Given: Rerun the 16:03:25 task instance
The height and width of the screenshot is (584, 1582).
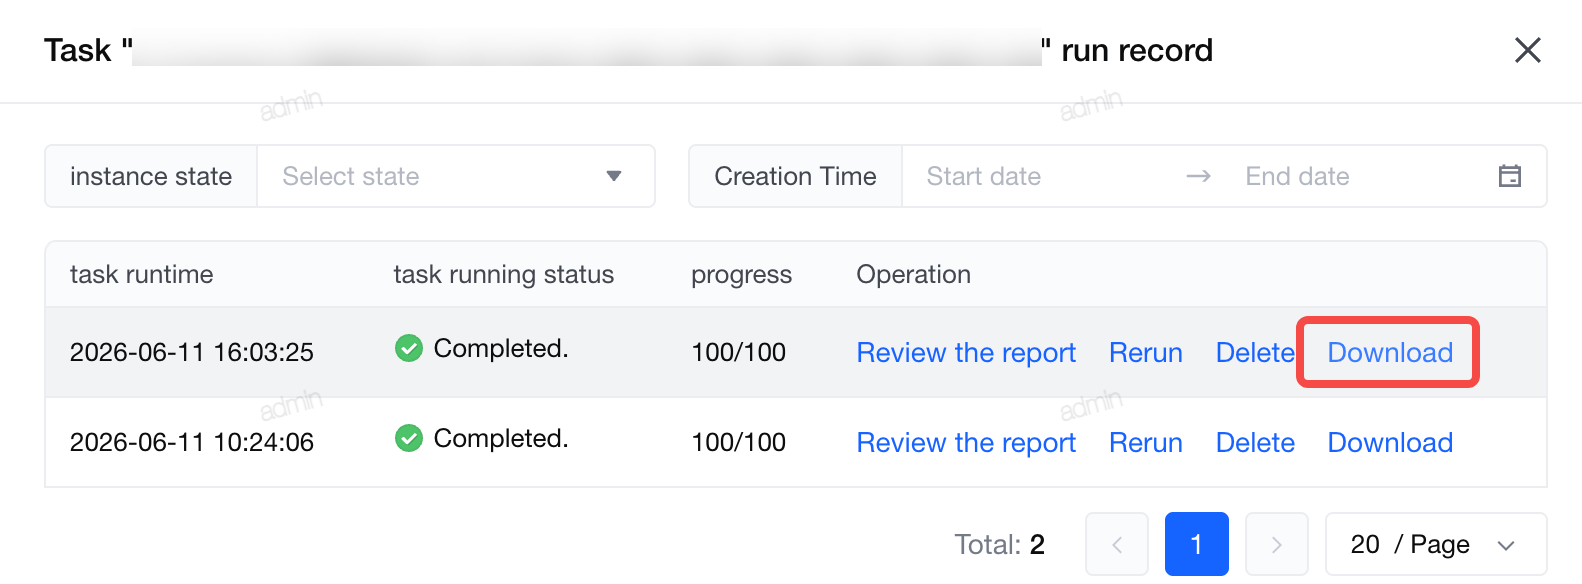Looking at the screenshot, I should pyautogui.click(x=1146, y=352).
